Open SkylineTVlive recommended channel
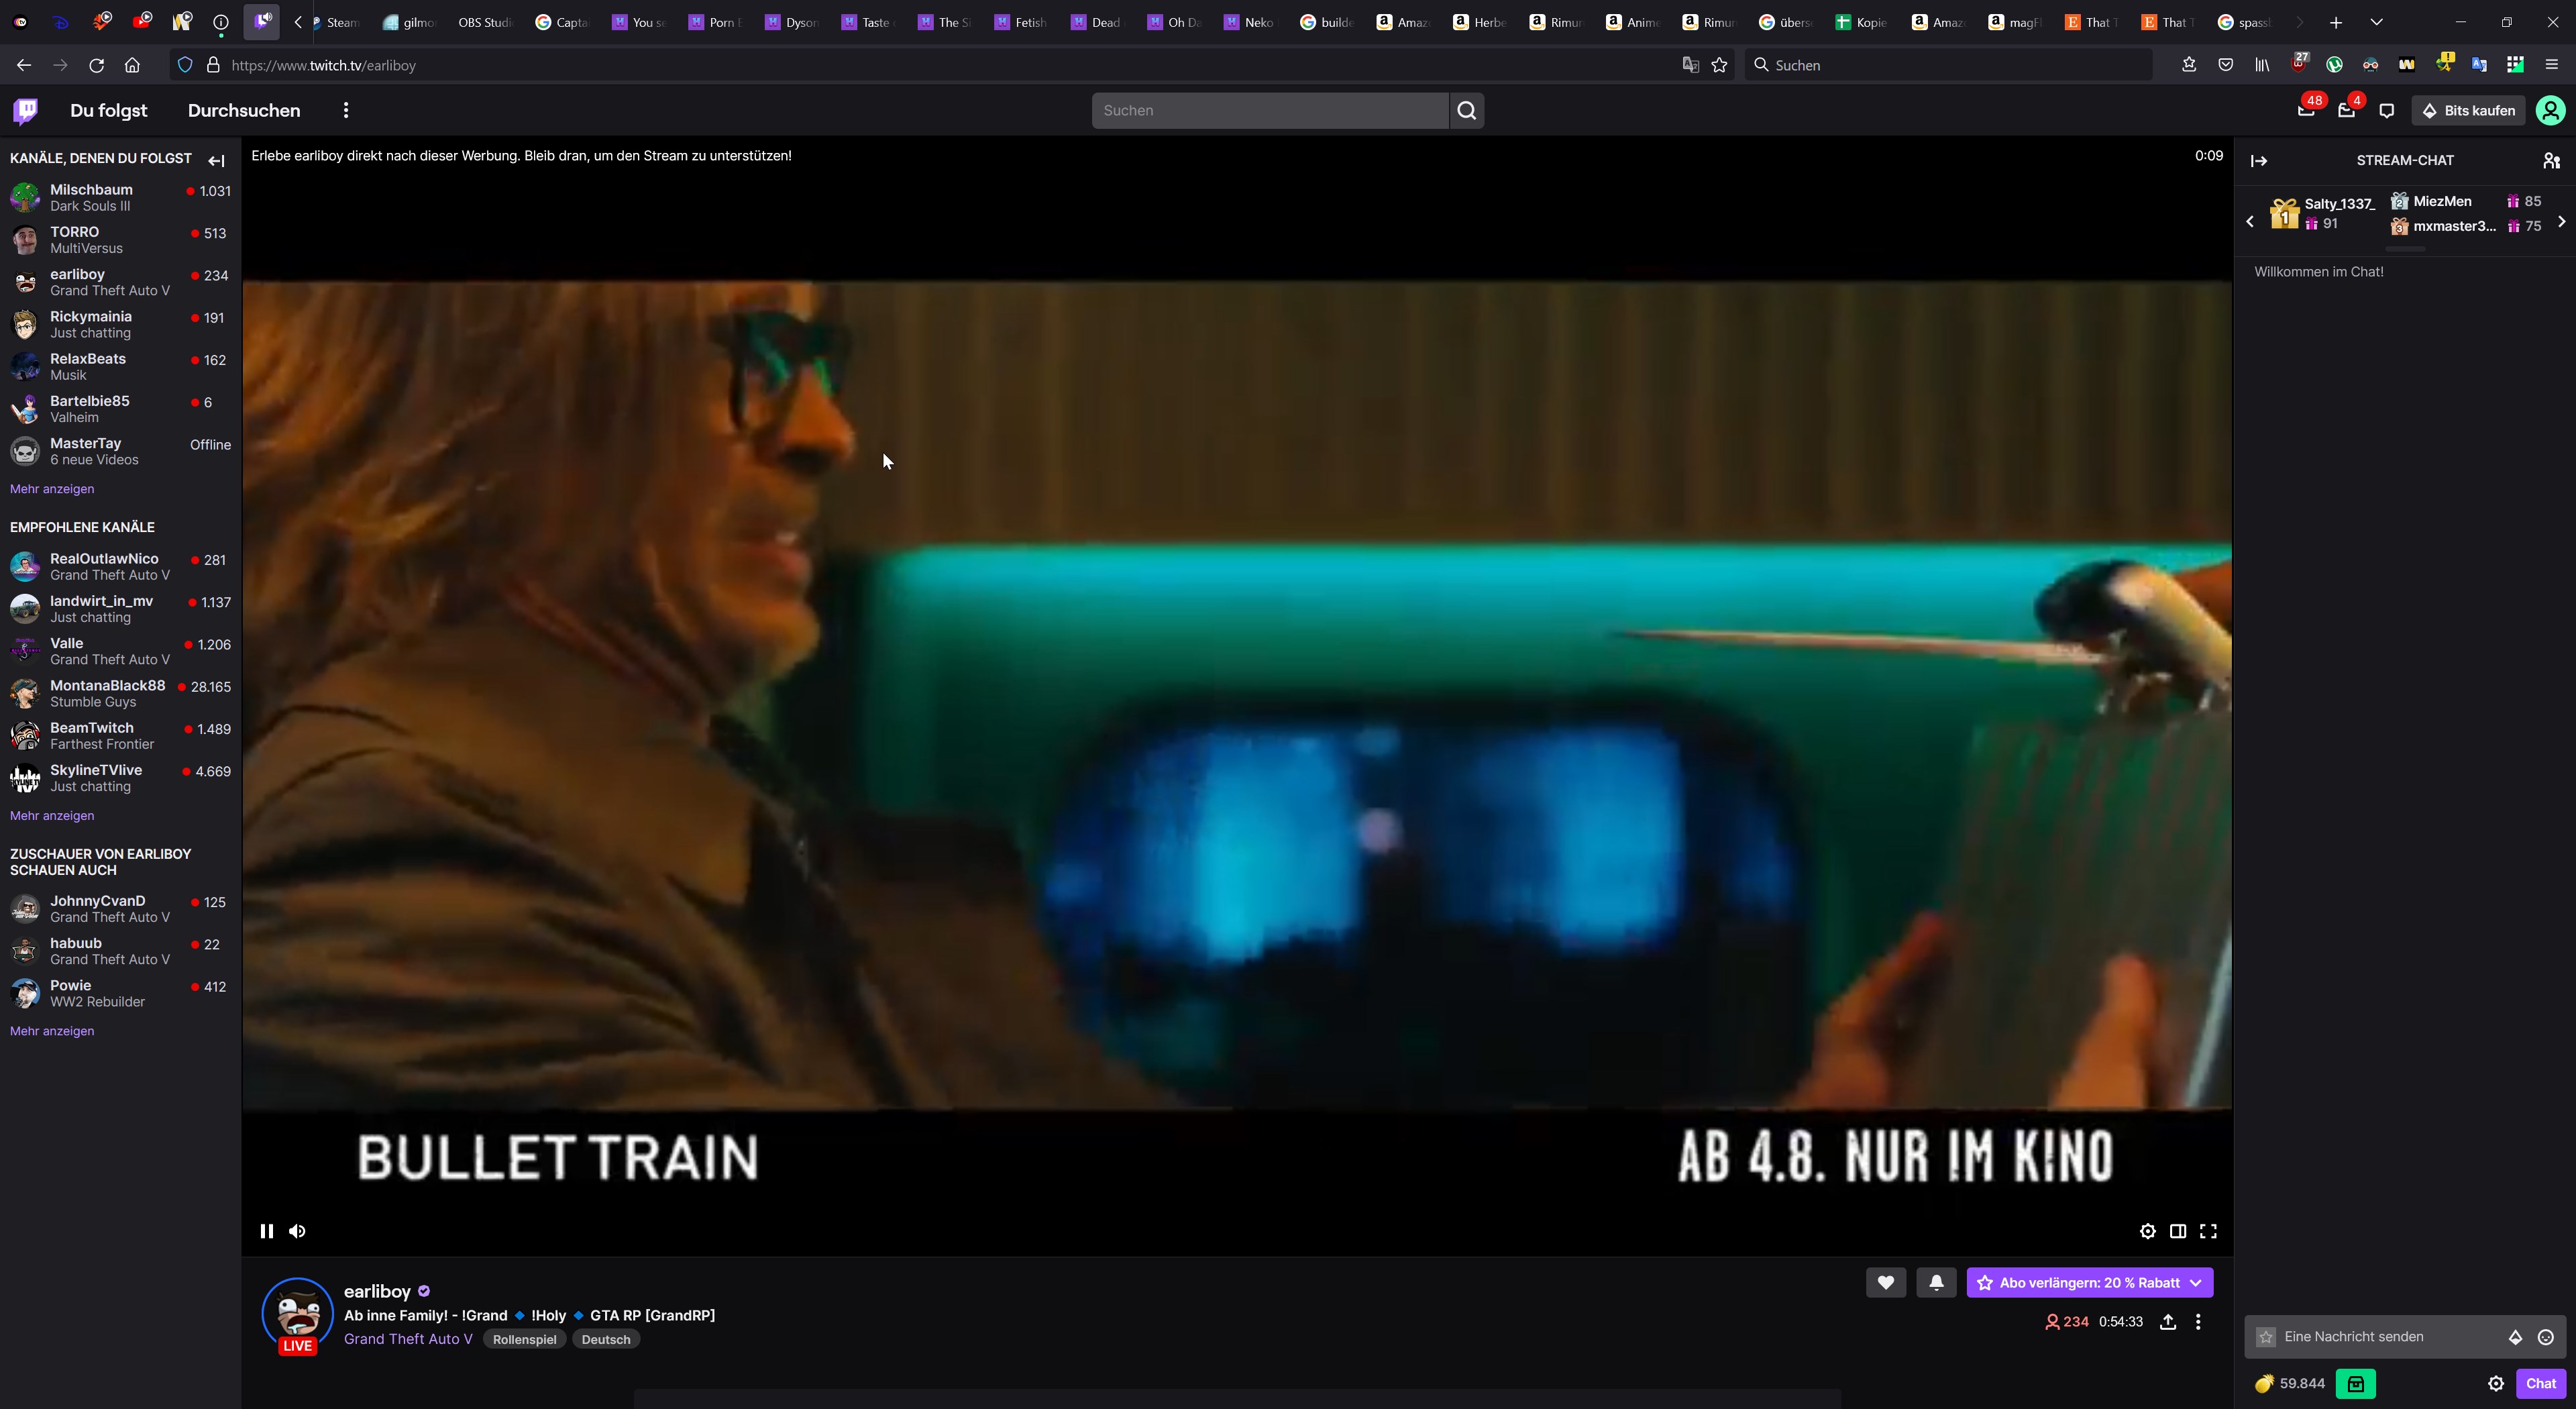This screenshot has height=1409, width=2576. [x=120, y=778]
